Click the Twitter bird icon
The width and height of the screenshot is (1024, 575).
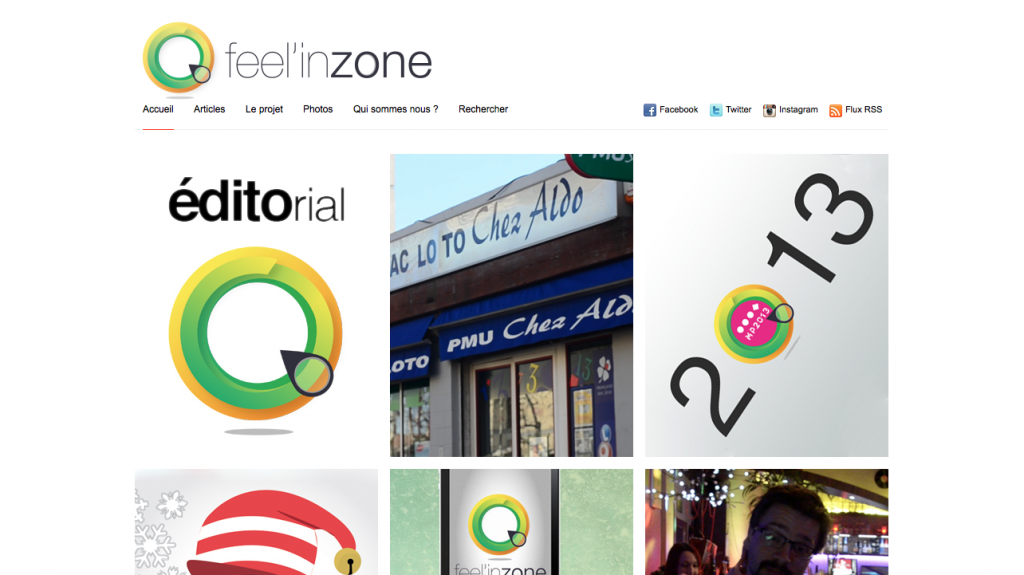(716, 110)
